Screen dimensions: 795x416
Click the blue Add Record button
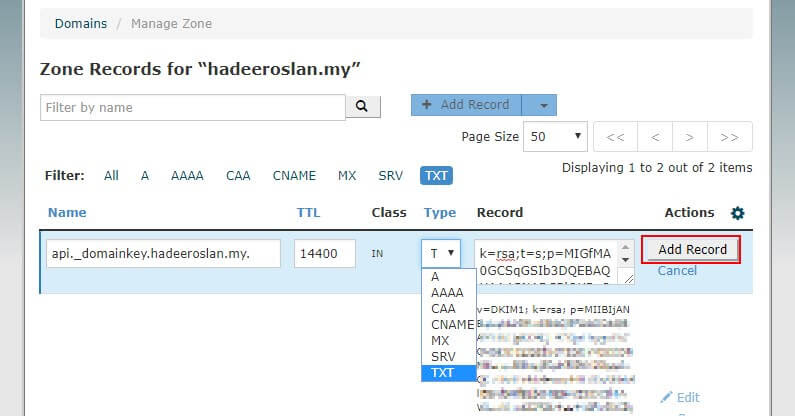click(466, 105)
